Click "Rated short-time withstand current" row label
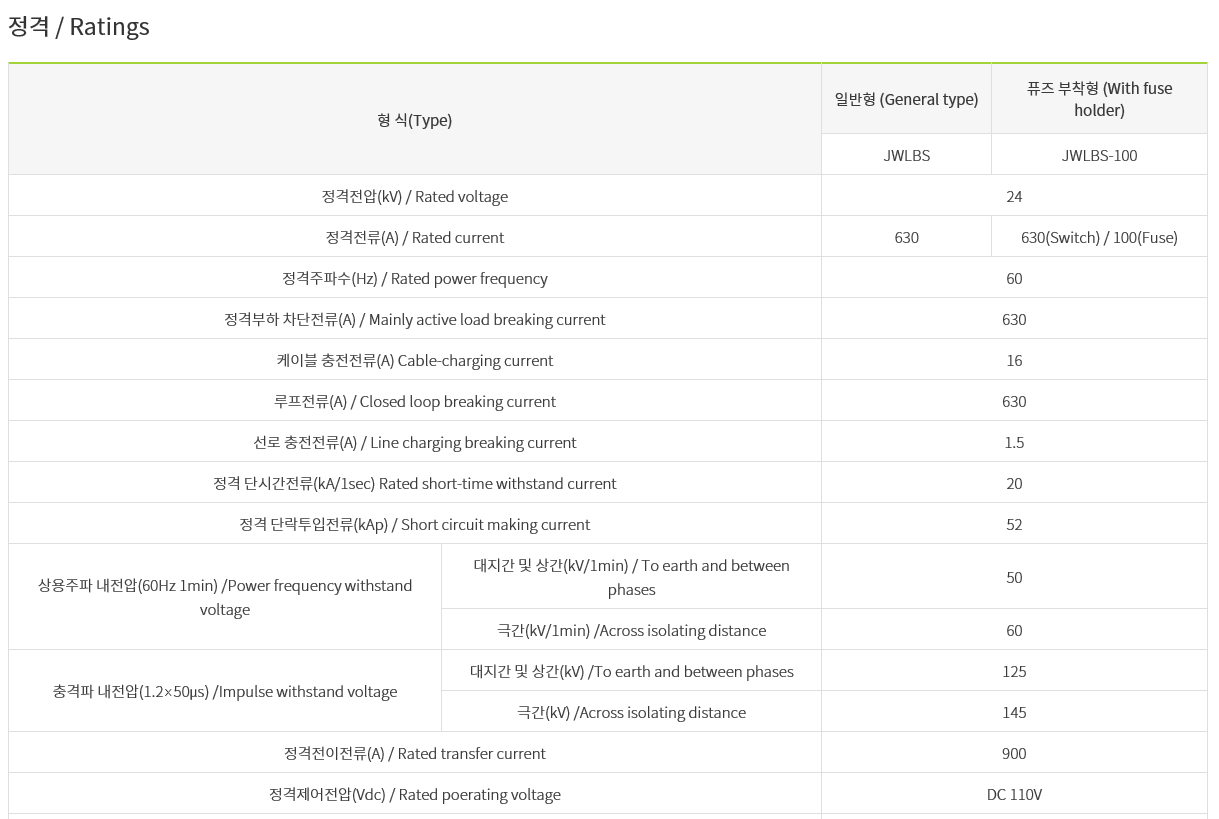This screenshot has height=819, width=1219. [x=414, y=483]
